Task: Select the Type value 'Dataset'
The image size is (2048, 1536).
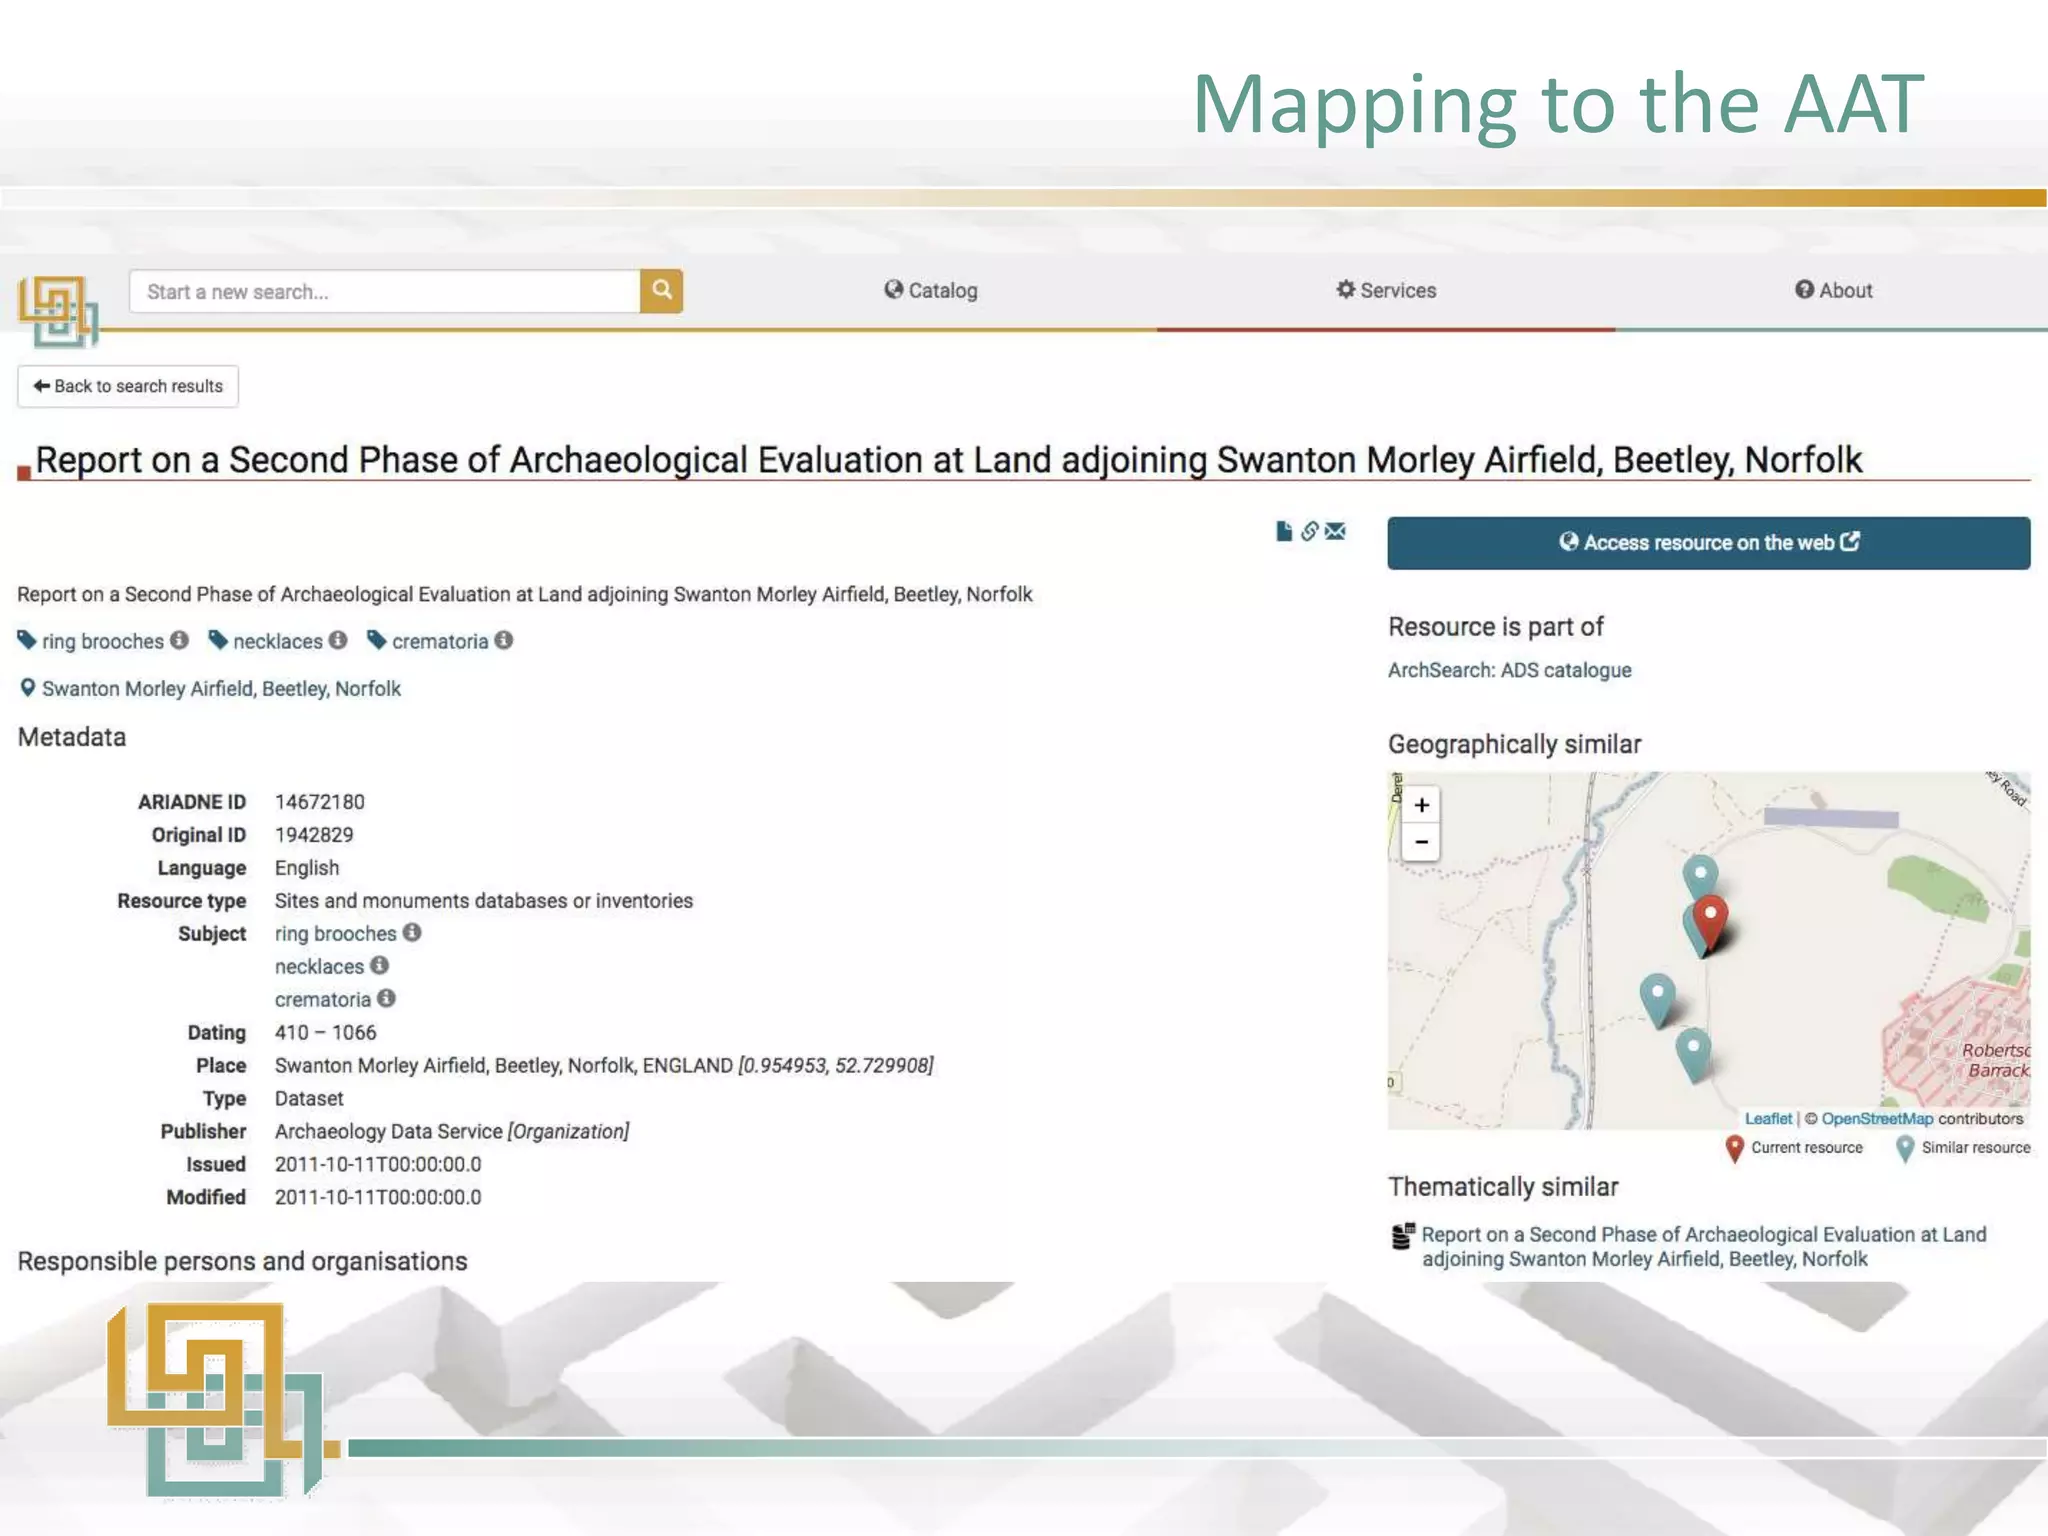Action: click(x=309, y=1098)
